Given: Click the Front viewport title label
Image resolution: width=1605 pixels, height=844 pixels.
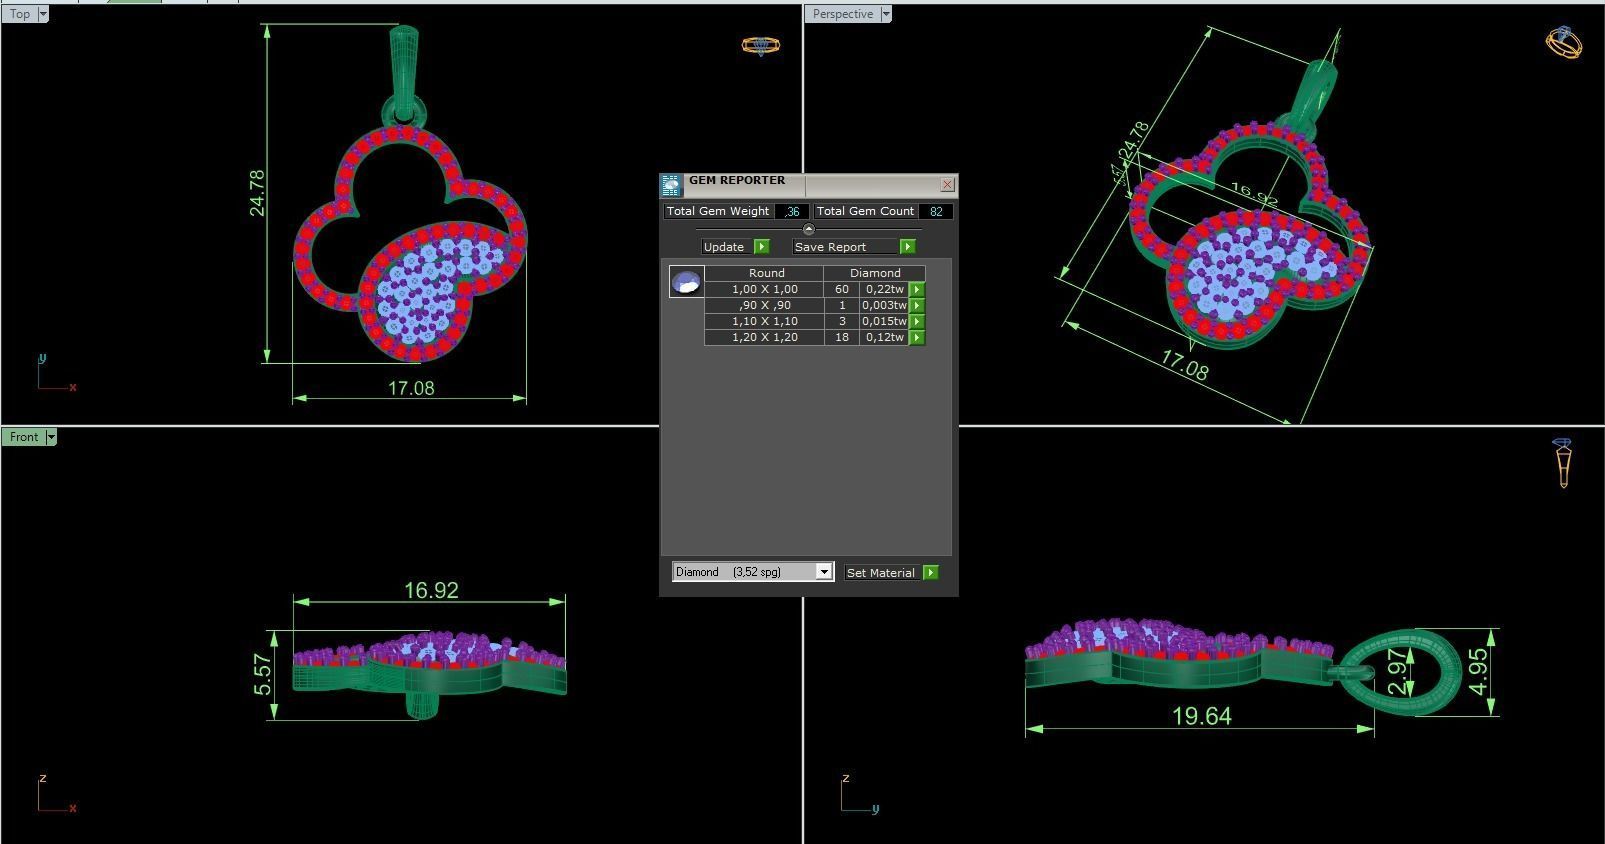Looking at the screenshot, I should (x=24, y=437).
